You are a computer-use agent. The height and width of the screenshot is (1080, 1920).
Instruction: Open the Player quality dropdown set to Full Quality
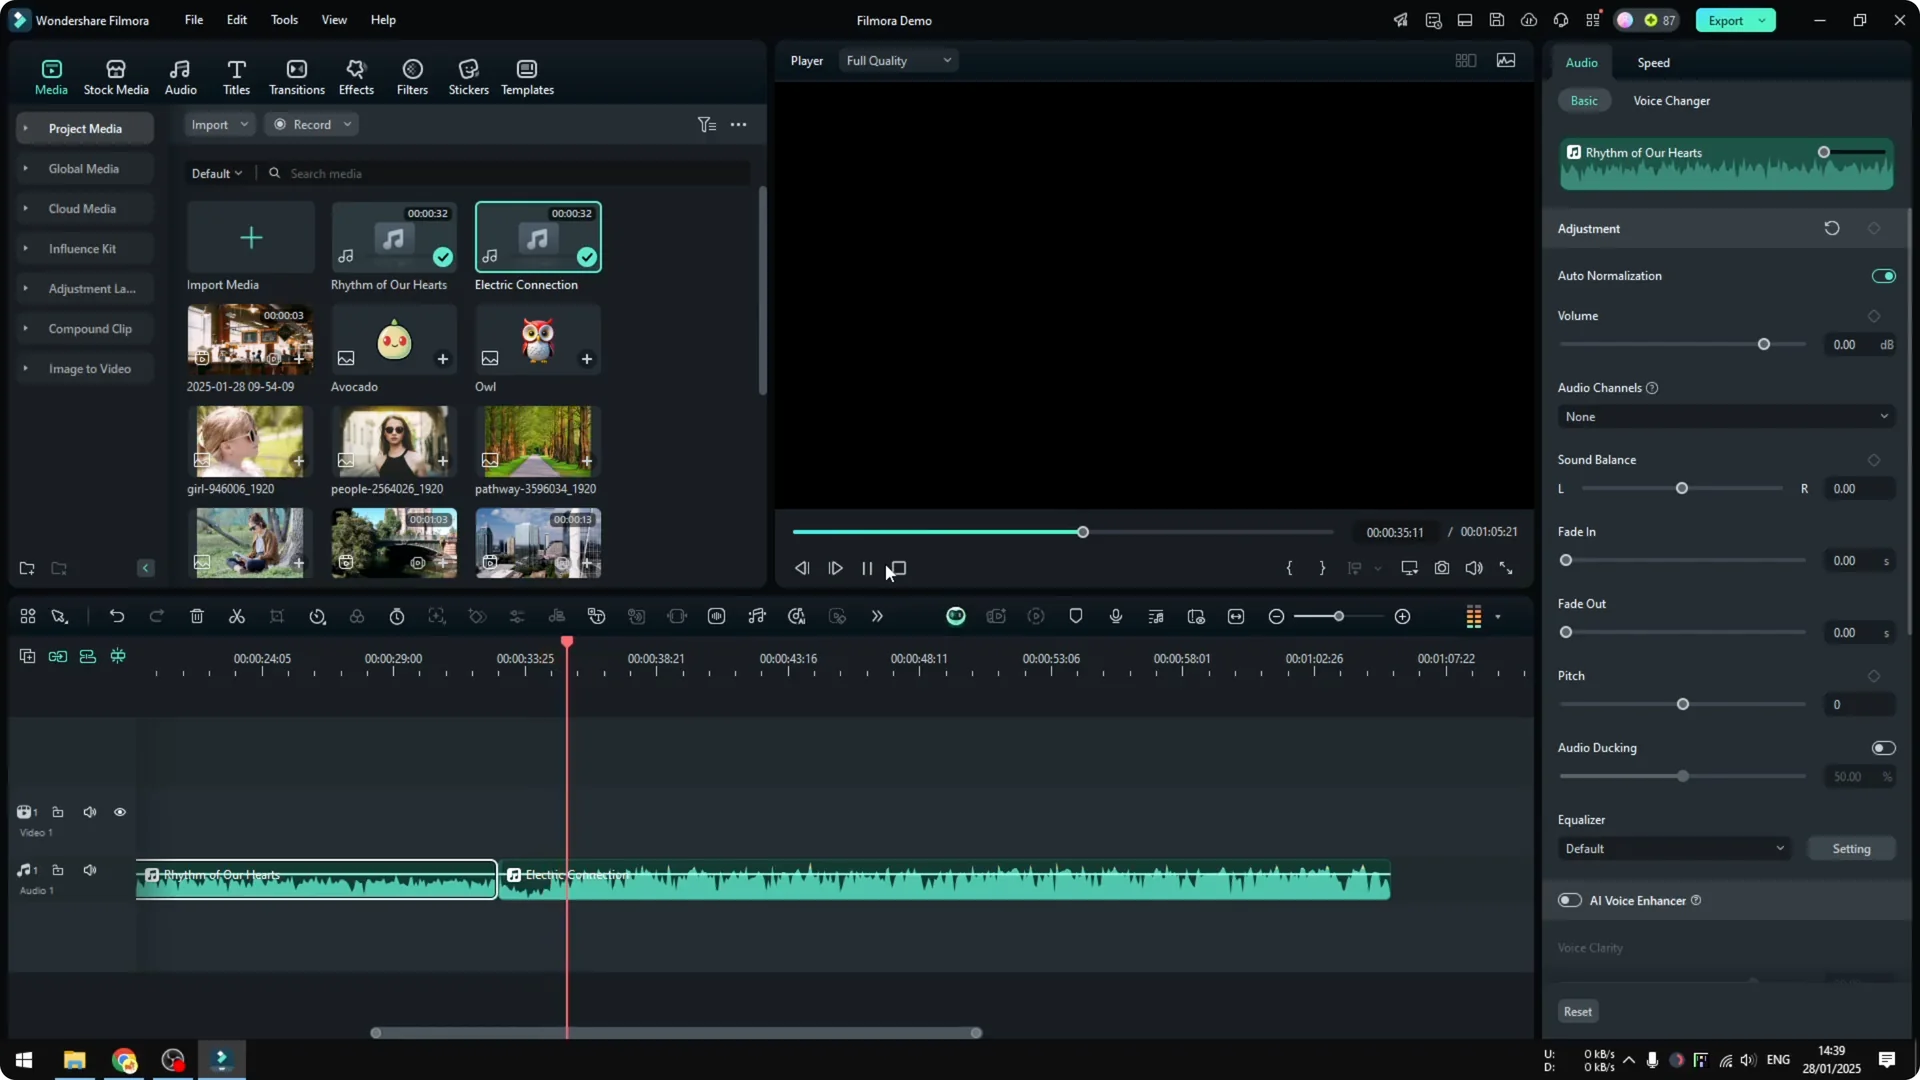pyautogui.click(x=897, y=60)
